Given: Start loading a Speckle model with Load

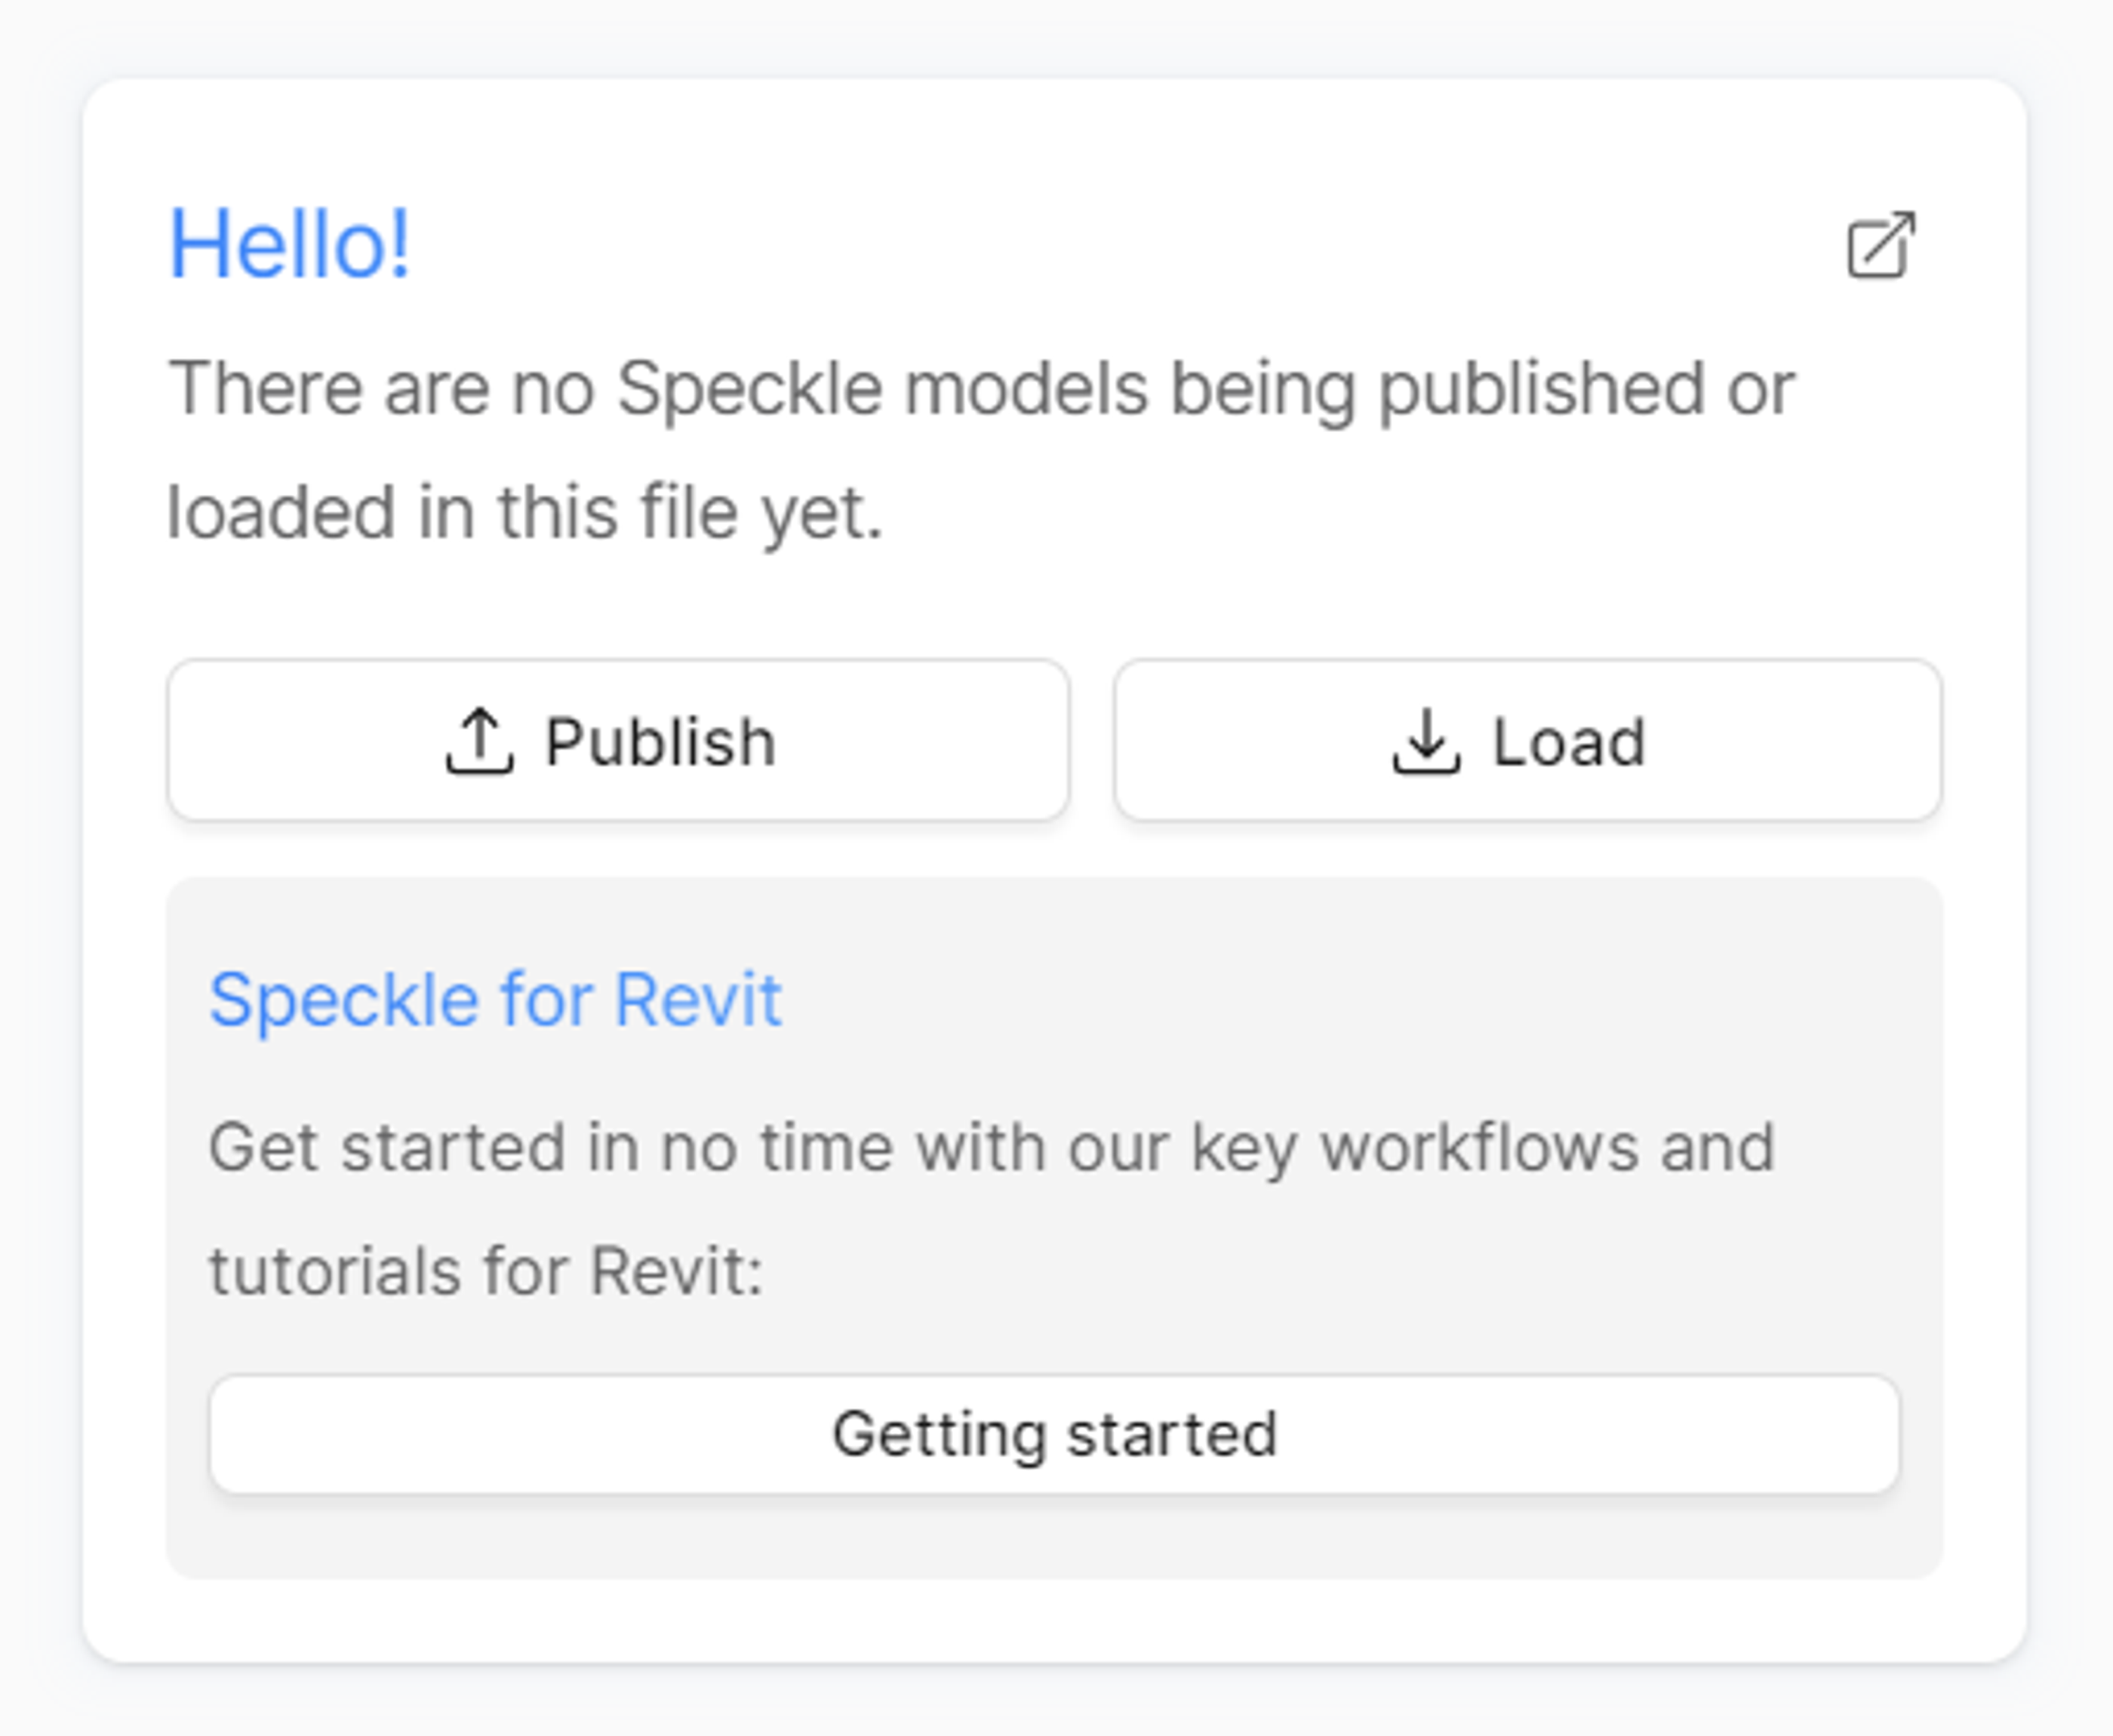Looking at the screenshot, I should (x=1528, y=740).
